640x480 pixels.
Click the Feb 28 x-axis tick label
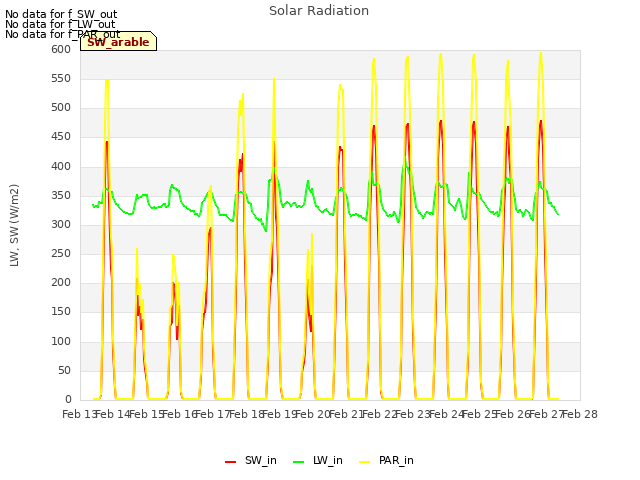click(x=580, y=414)
